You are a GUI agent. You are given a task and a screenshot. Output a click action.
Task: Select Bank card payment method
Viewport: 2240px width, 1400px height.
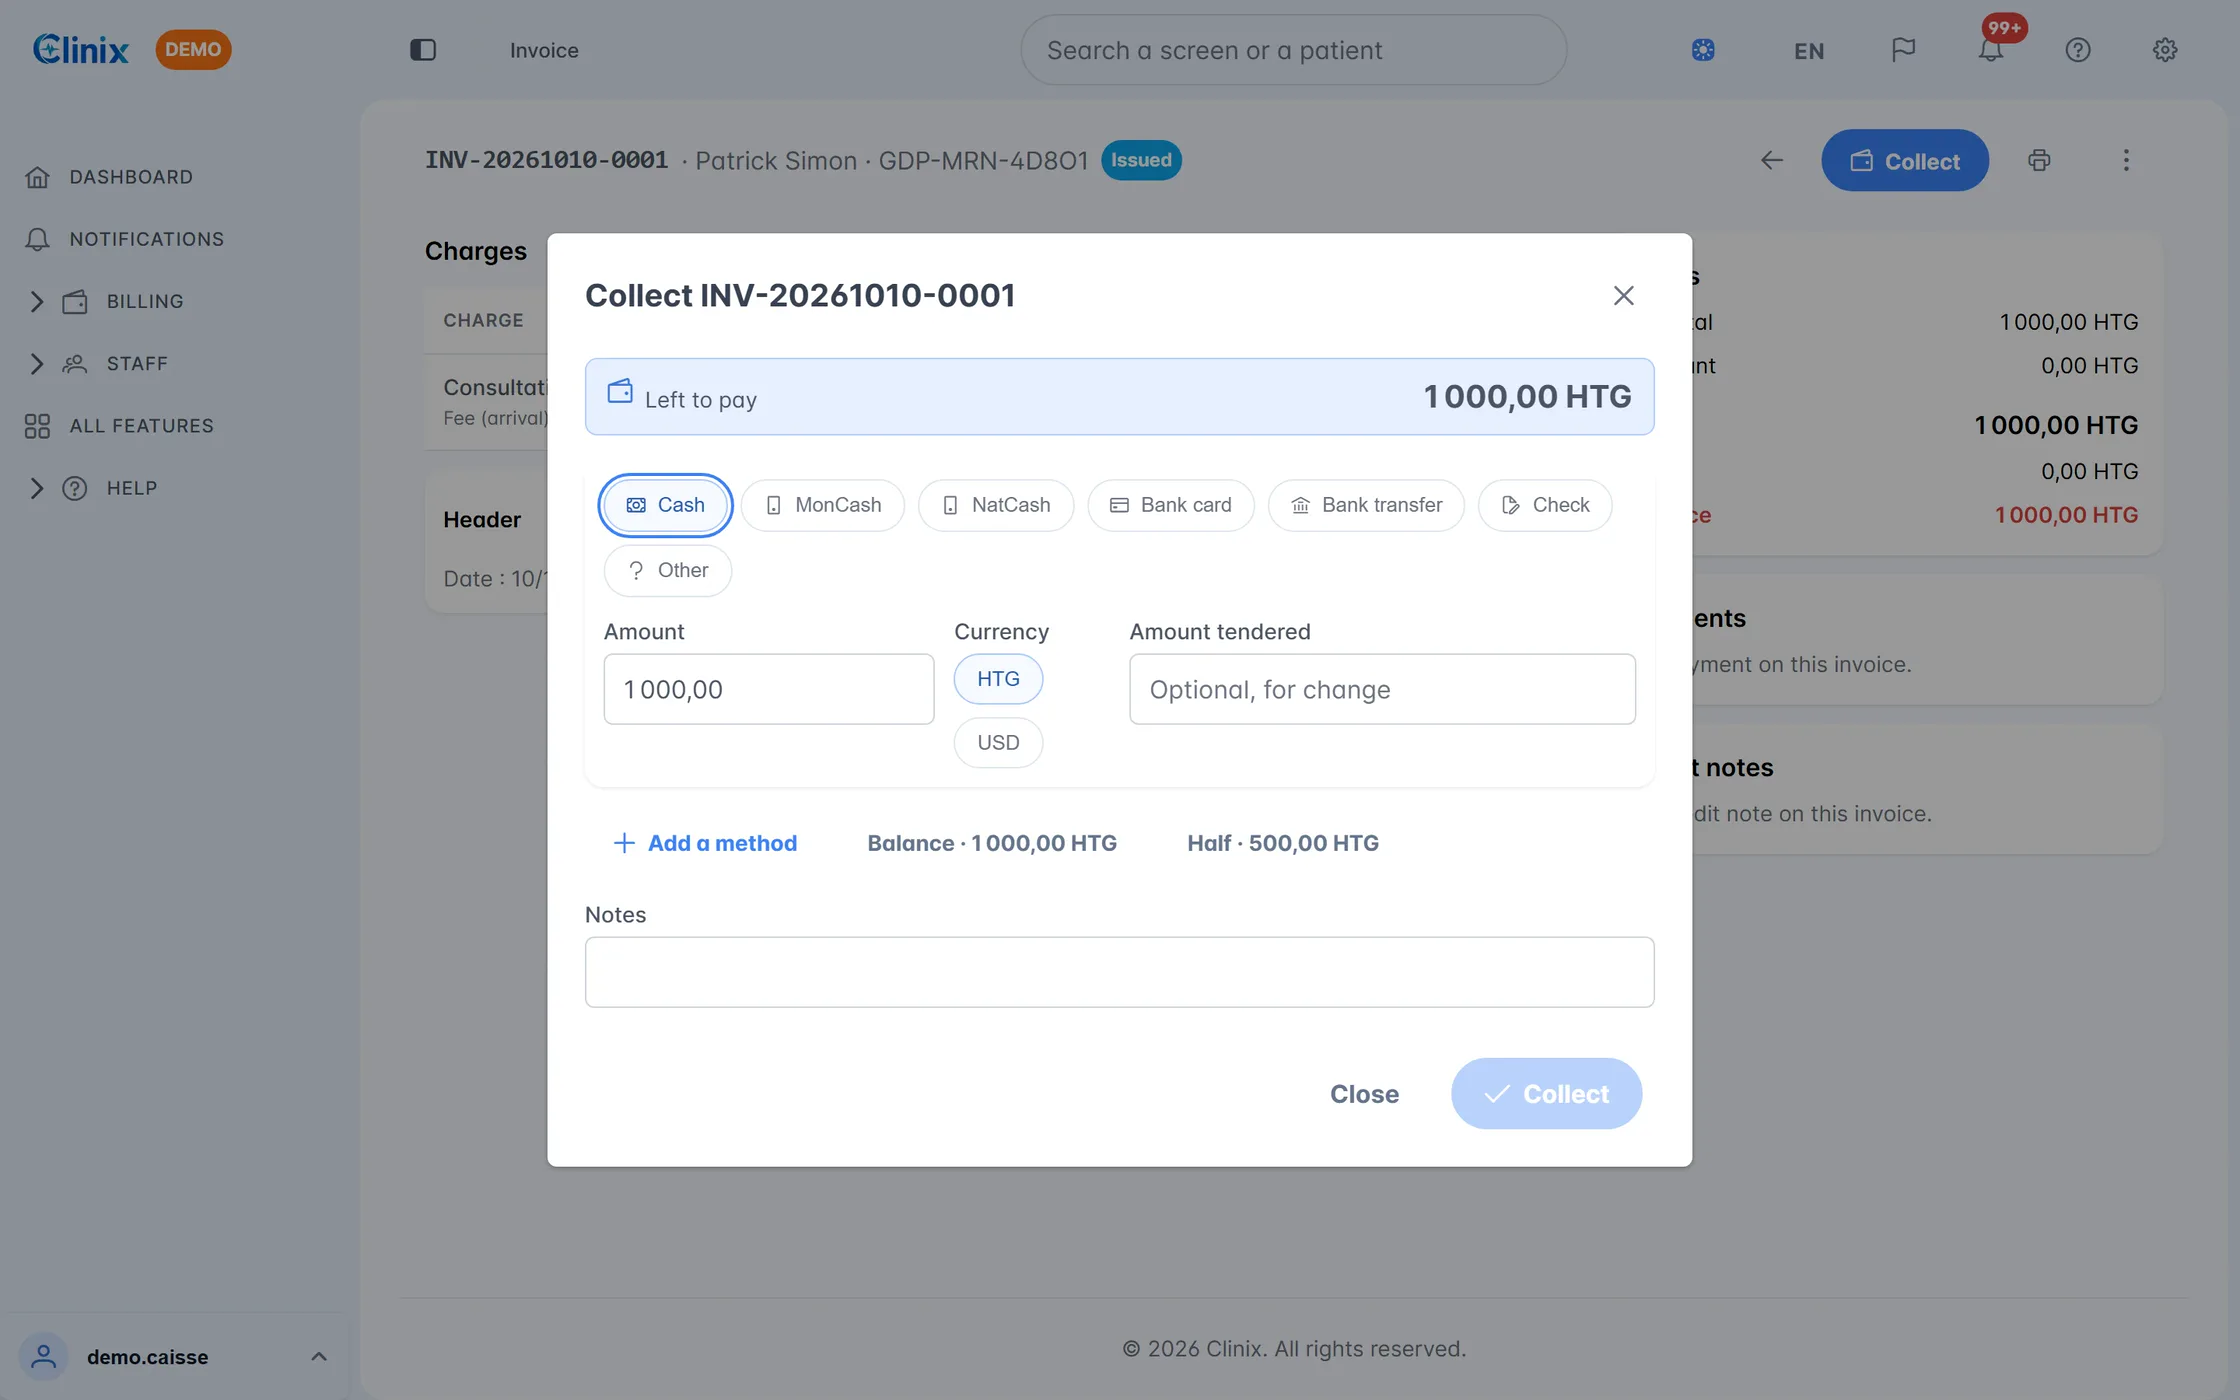[x=1171, y=505]
